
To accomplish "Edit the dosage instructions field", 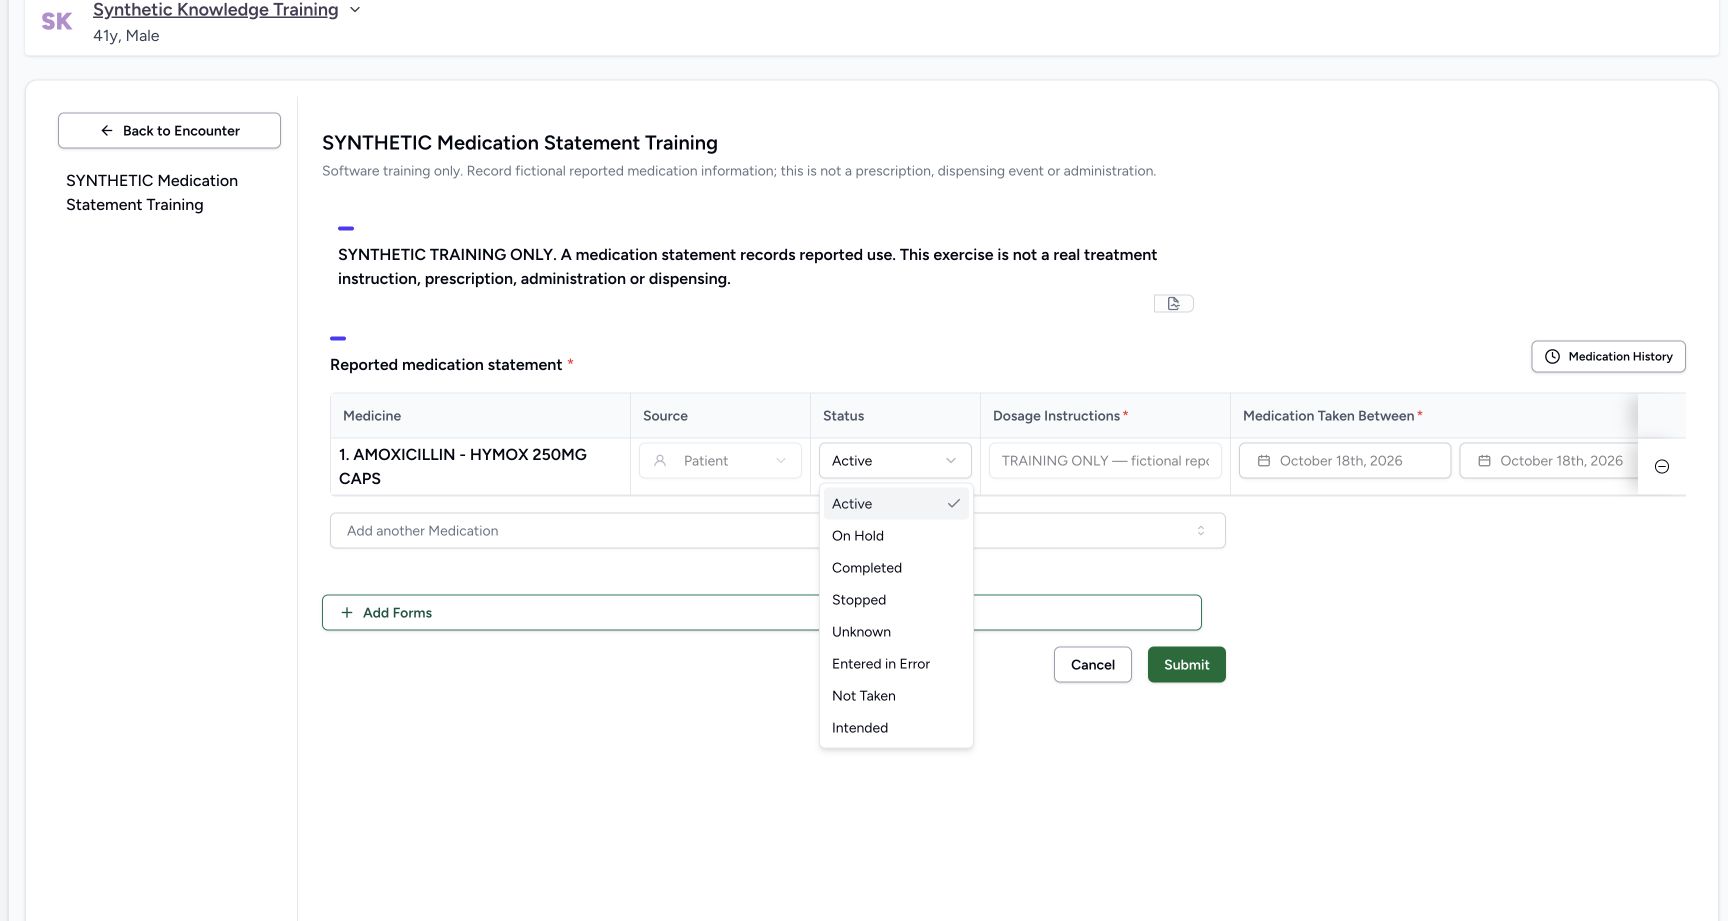I will 1105,461.
